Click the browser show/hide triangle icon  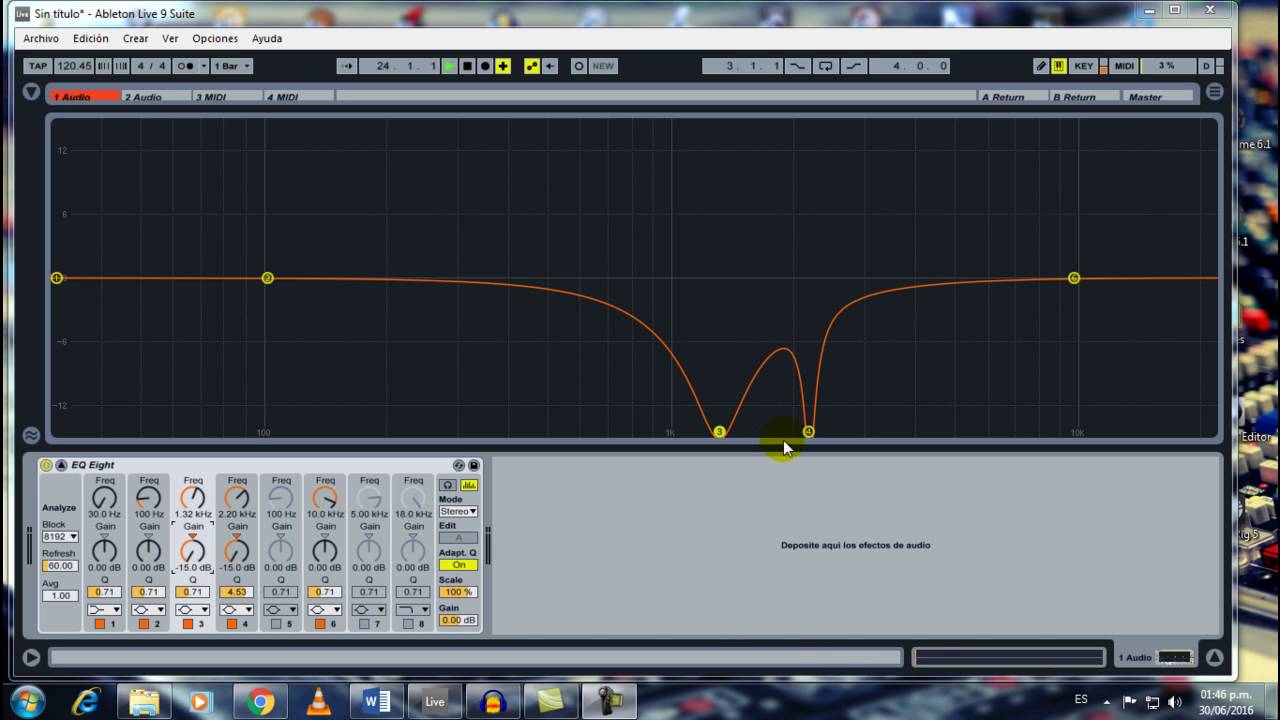[x=31, y=92]
